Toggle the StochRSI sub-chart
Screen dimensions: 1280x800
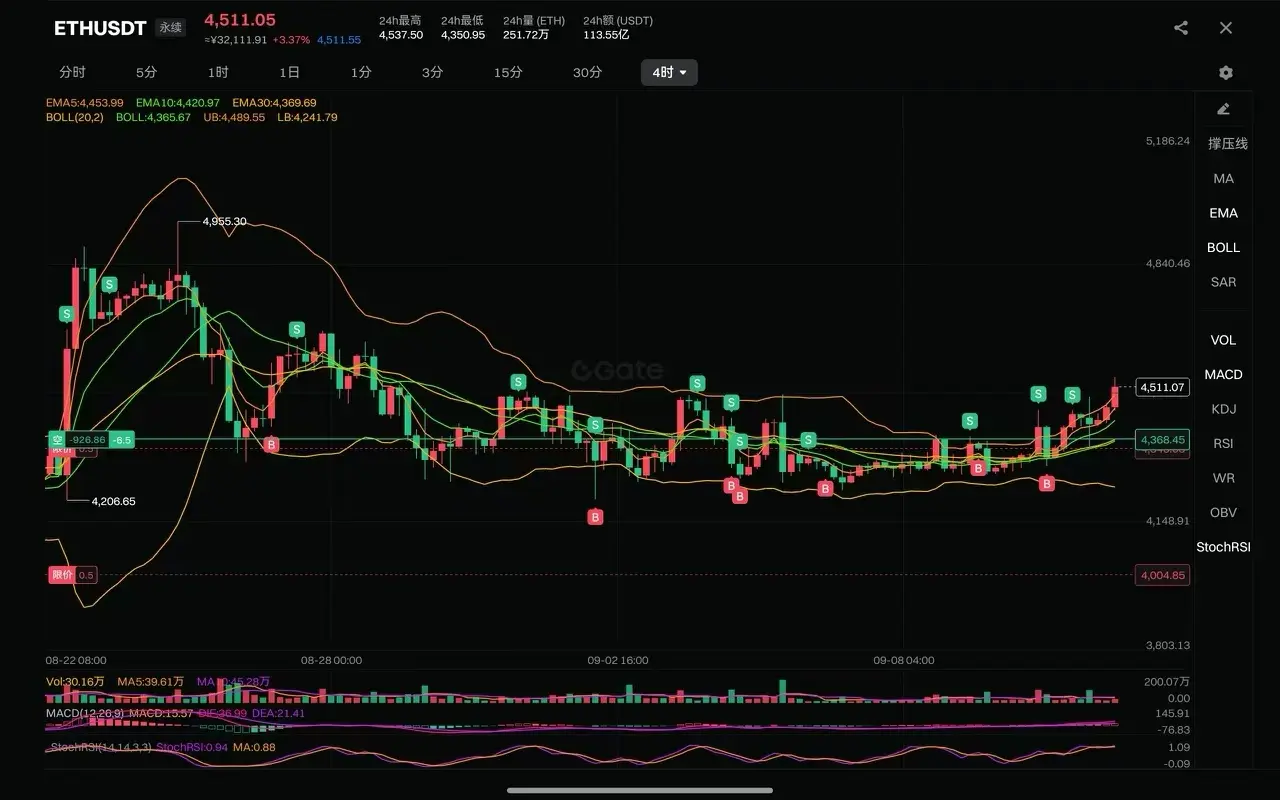[x=1223, y=547]
